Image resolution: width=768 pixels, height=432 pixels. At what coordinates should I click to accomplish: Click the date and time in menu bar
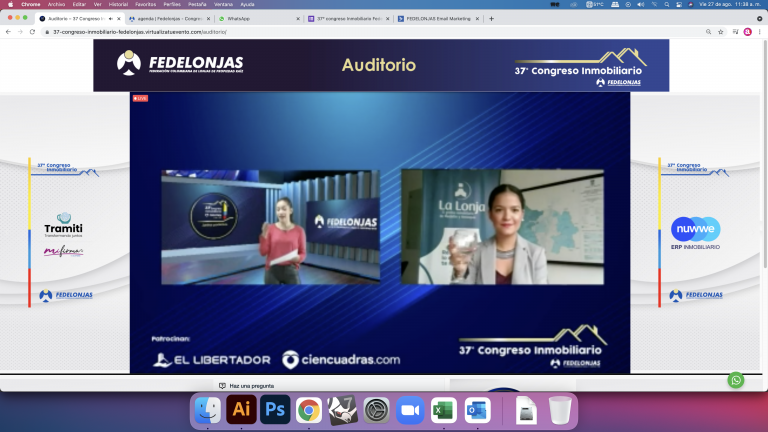(730, 4)
